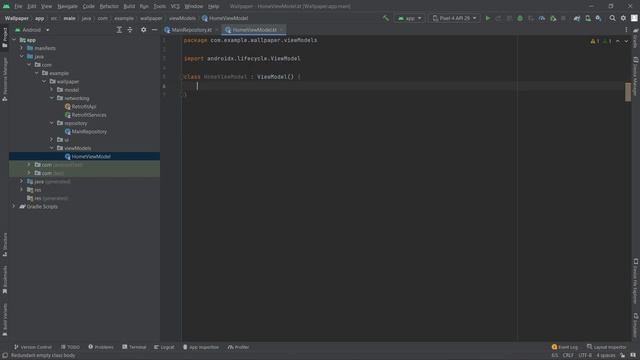Open the Refactor menu
The width and height of the screenshot is (640, 360).
click(109, 7)
